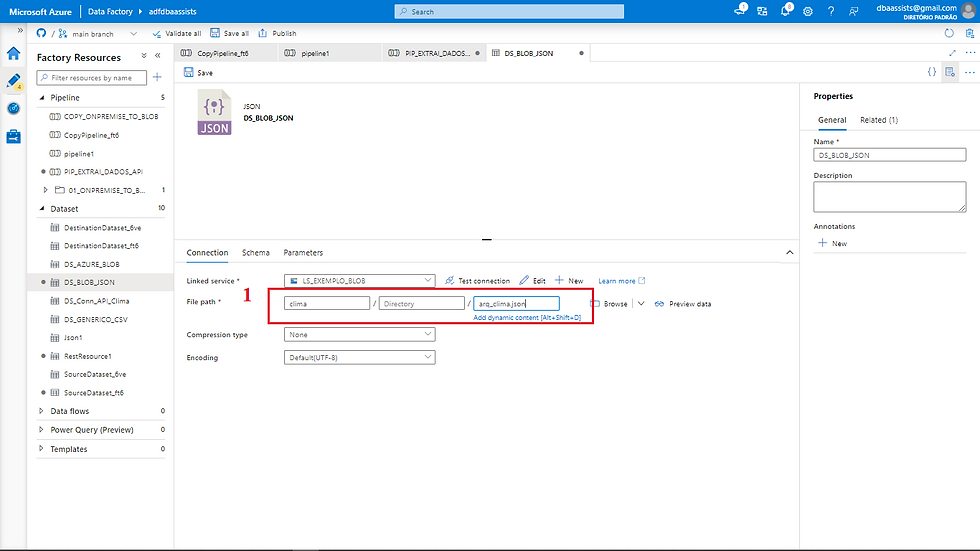Click the user account avatar

tap(968, 11)
